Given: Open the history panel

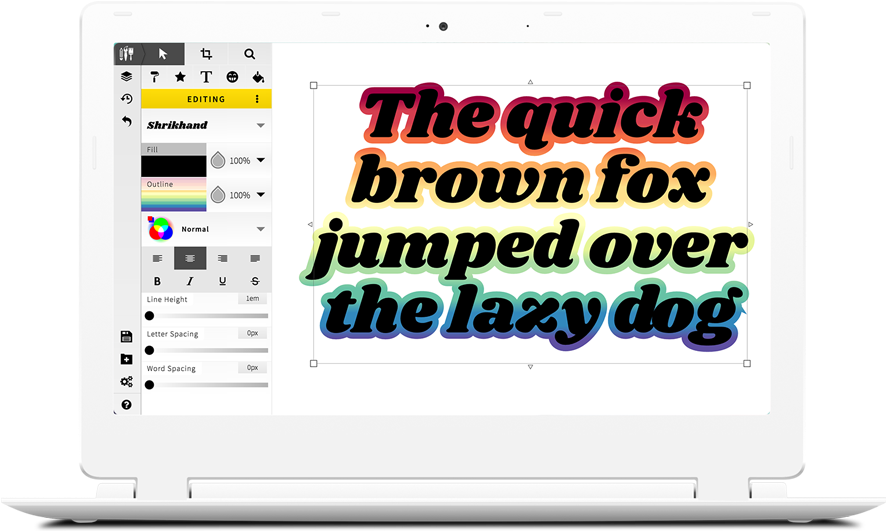Looking at the screenshot, I should [x=127, y=98].
